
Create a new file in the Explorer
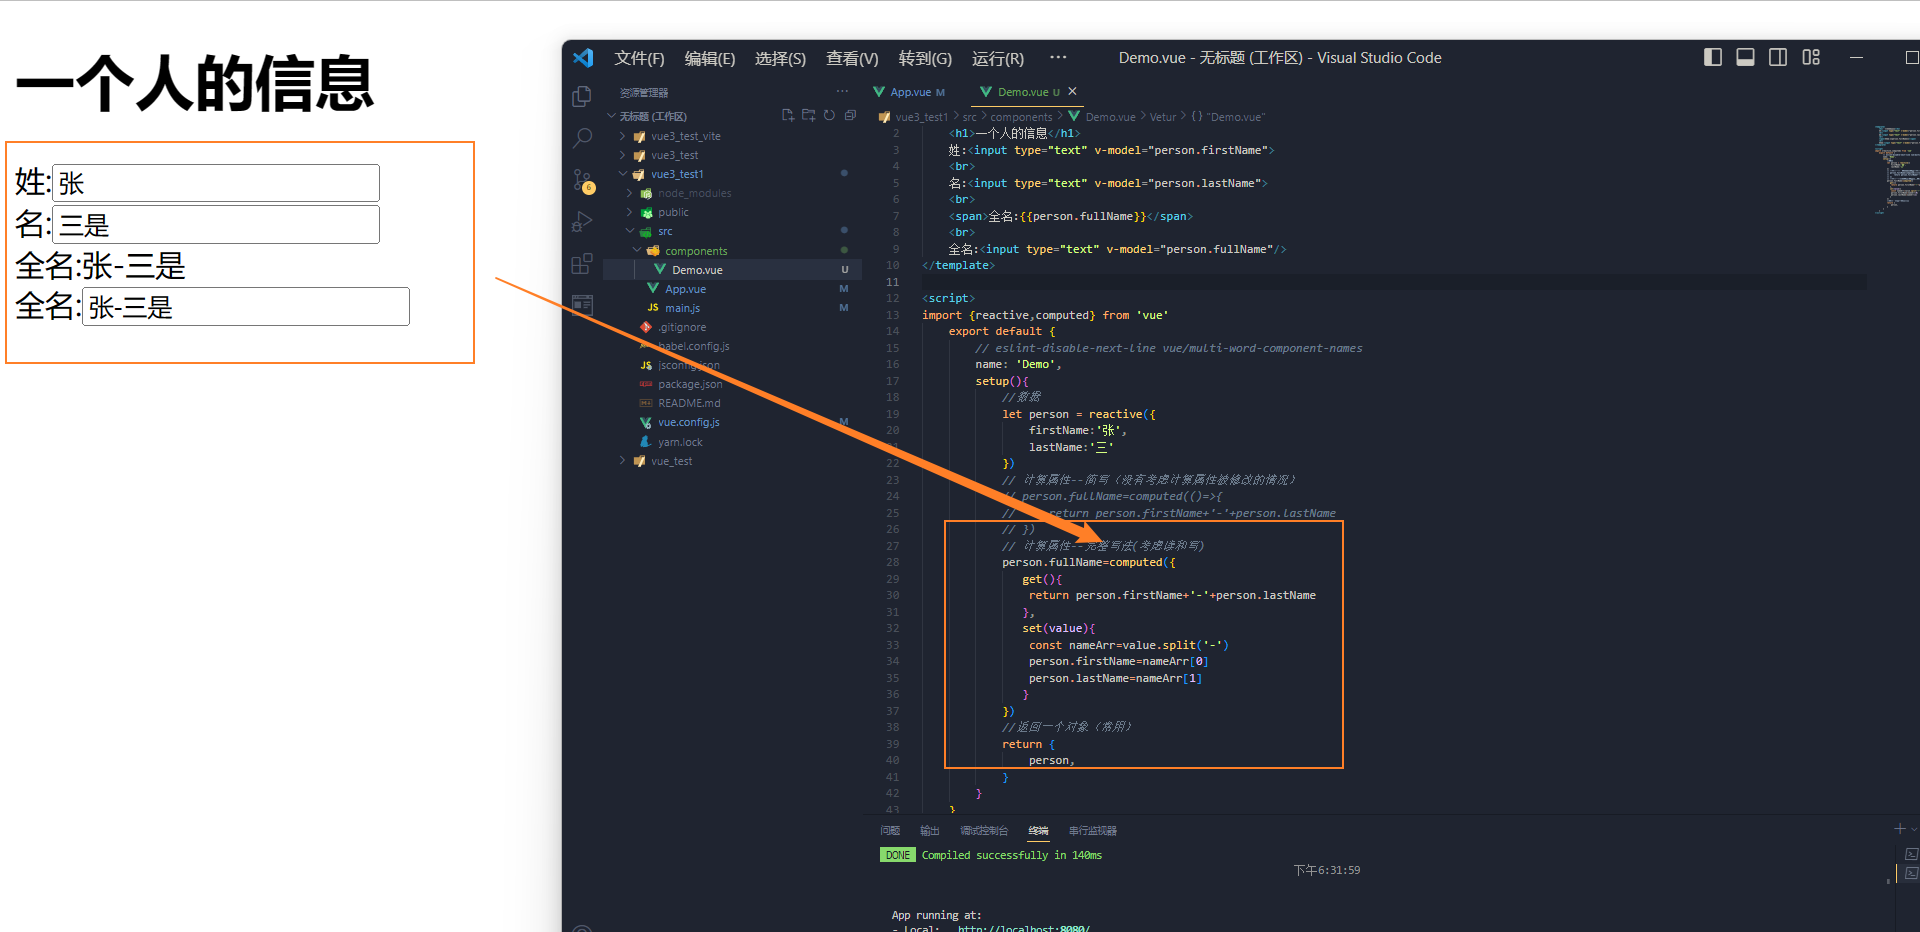click(x=787, y=115)
